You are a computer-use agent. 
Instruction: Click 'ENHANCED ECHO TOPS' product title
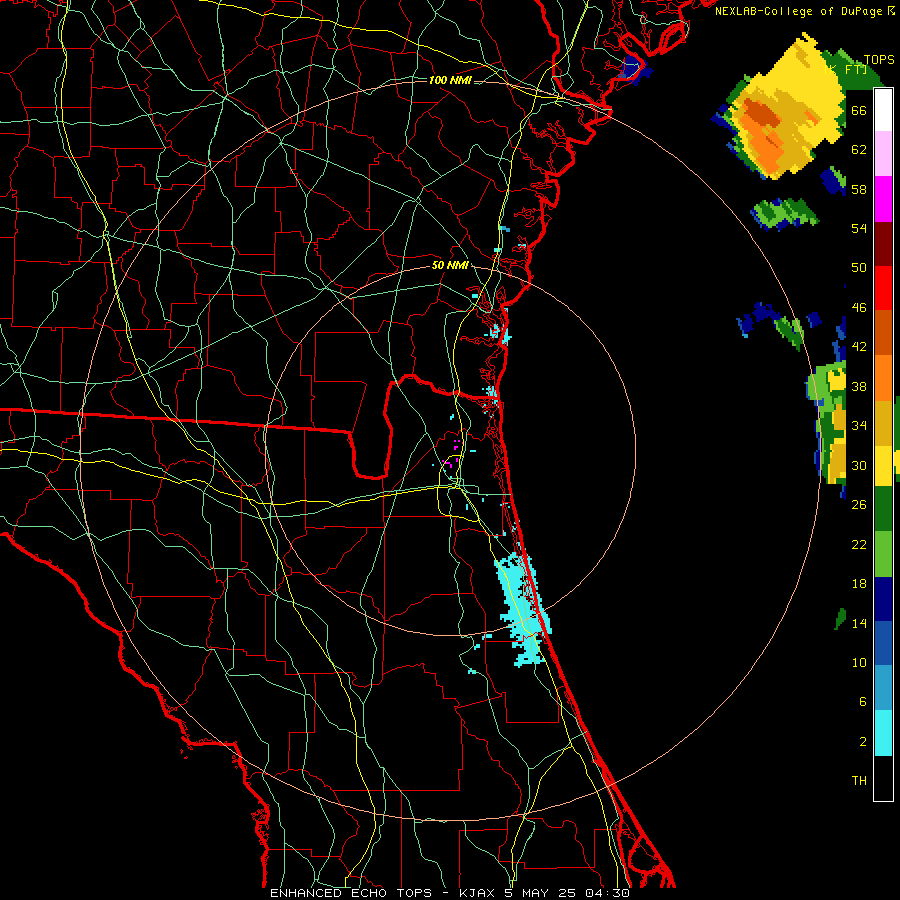coord(351,893)
